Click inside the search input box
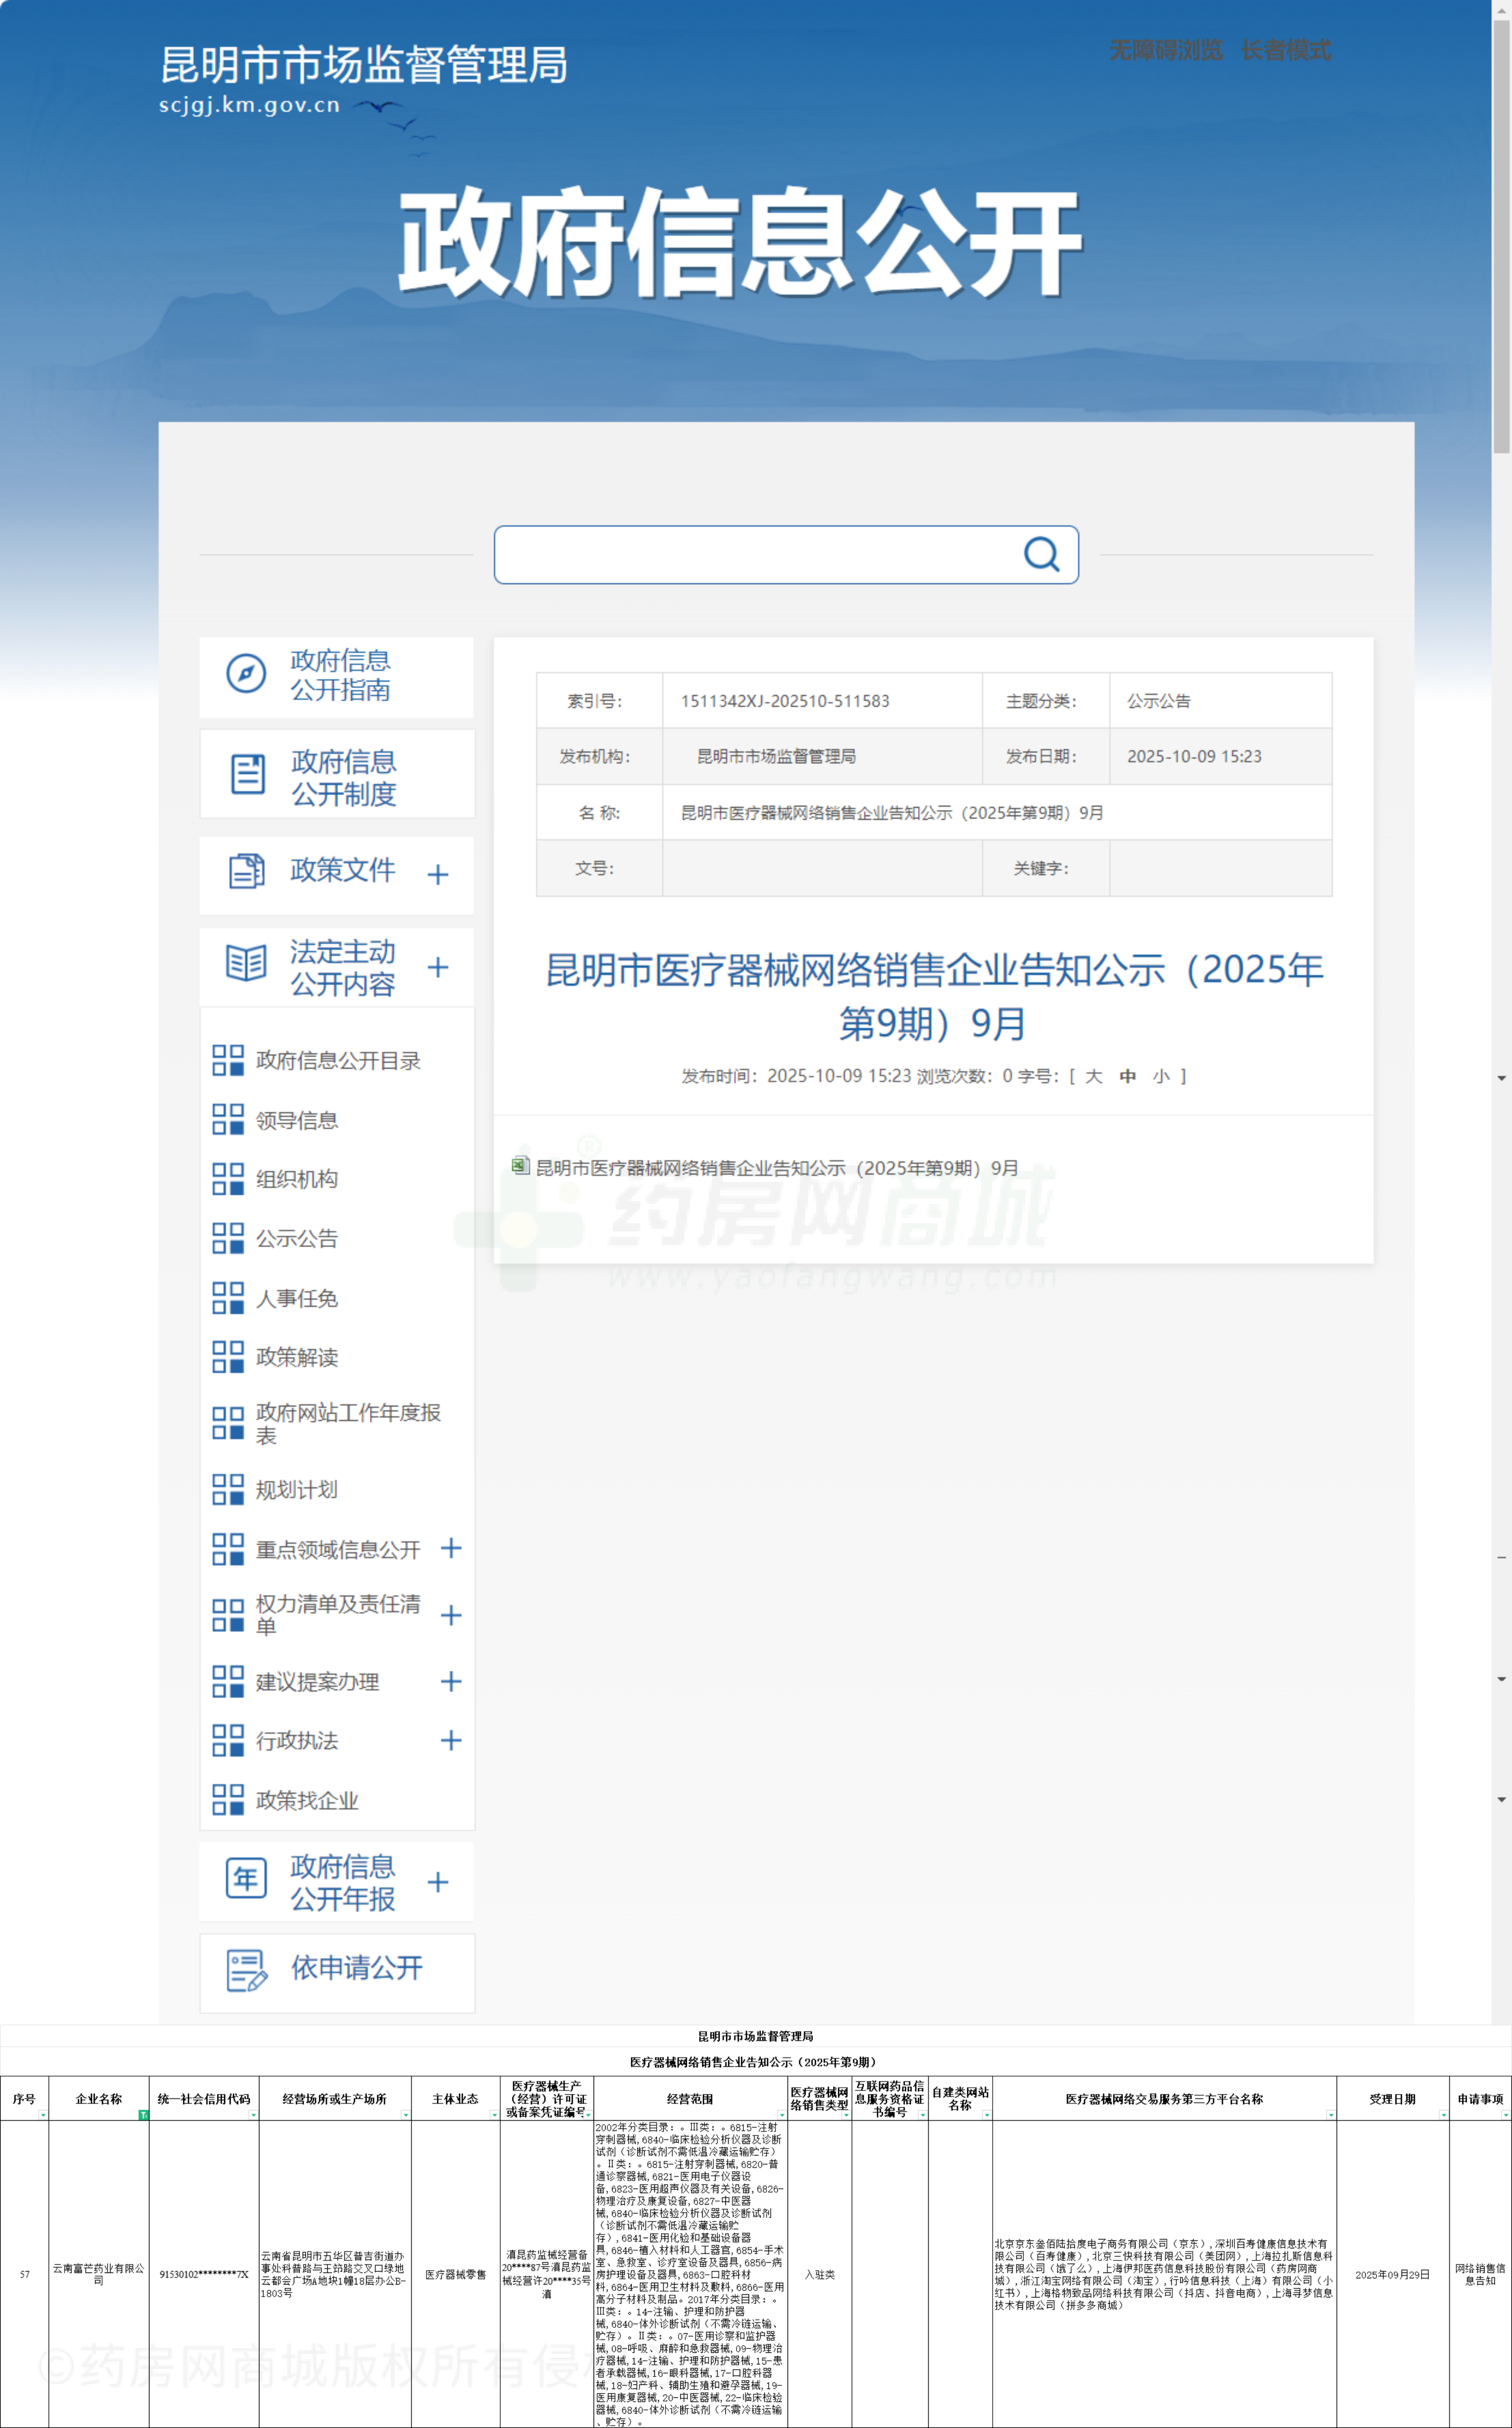The width and height of the screenshot is (1512, 2428). point(750,555)
